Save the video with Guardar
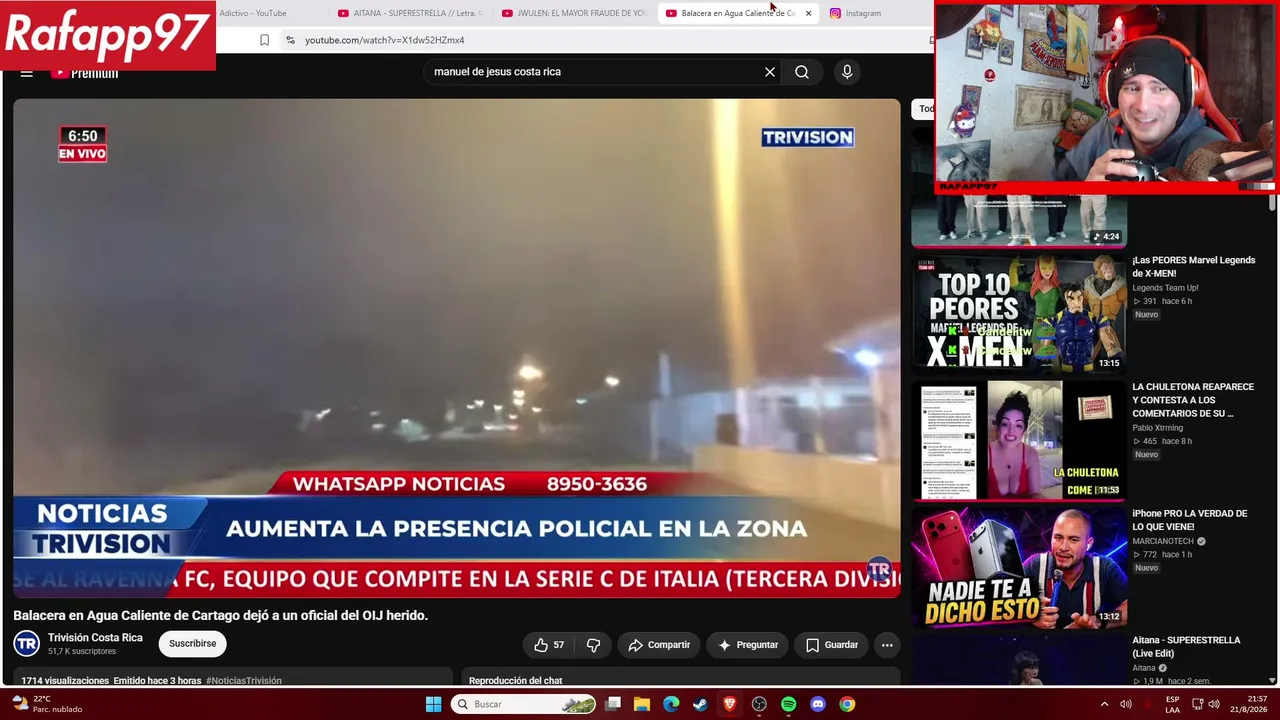The image size is (1280, 720). click(x=832, y=645)
